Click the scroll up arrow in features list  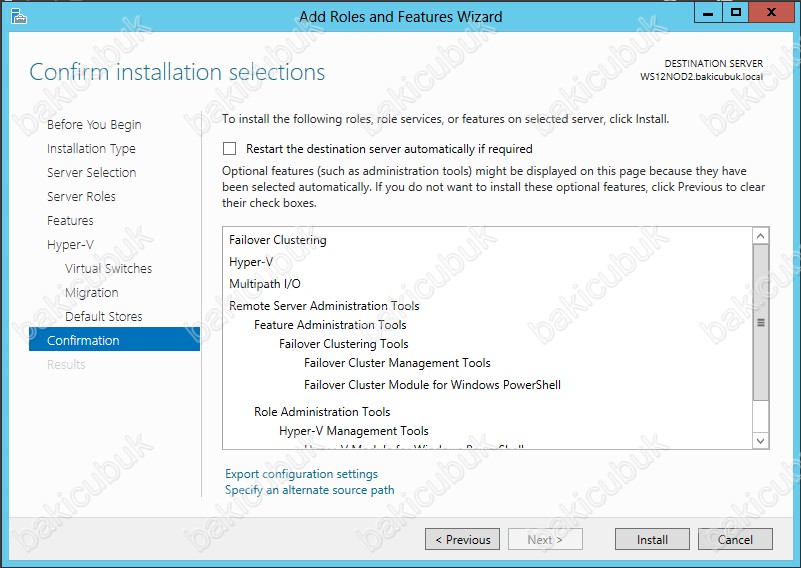(760, 236)
